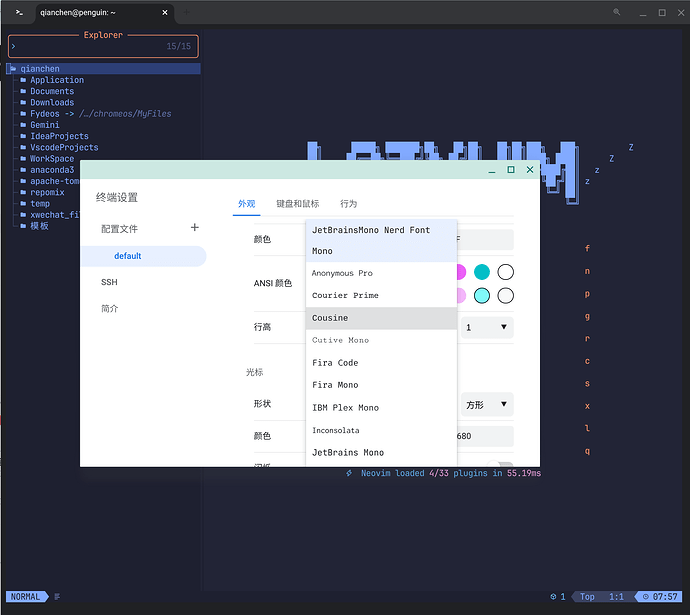The height and width of the screenshot is (615, 690).
Task: Click the add profile plus icon
Action: coord(195,228)
